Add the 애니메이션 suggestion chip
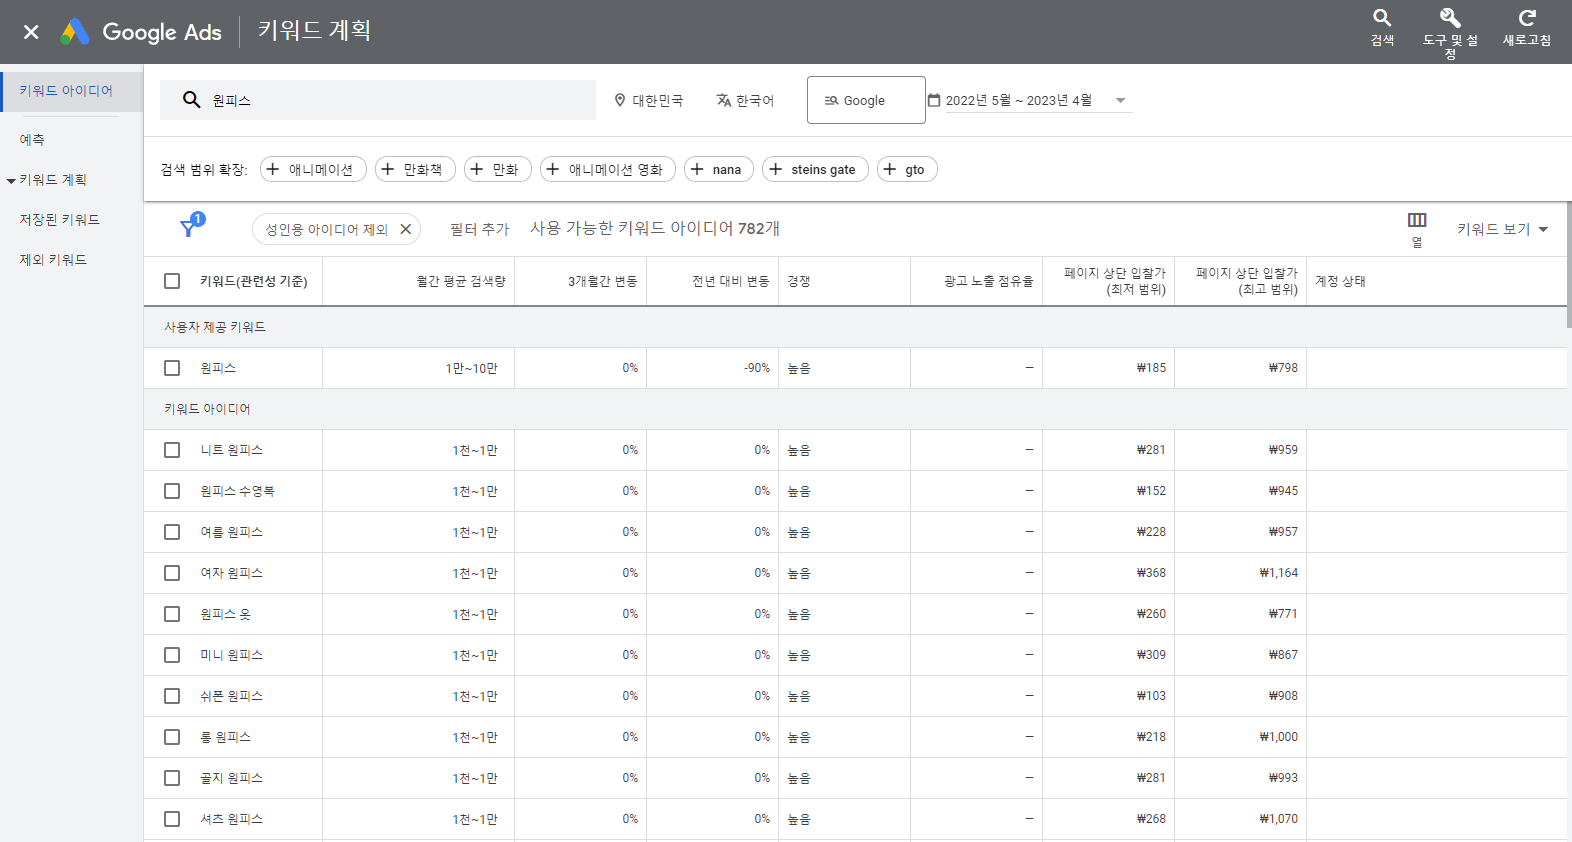 (x=313, y=169)
